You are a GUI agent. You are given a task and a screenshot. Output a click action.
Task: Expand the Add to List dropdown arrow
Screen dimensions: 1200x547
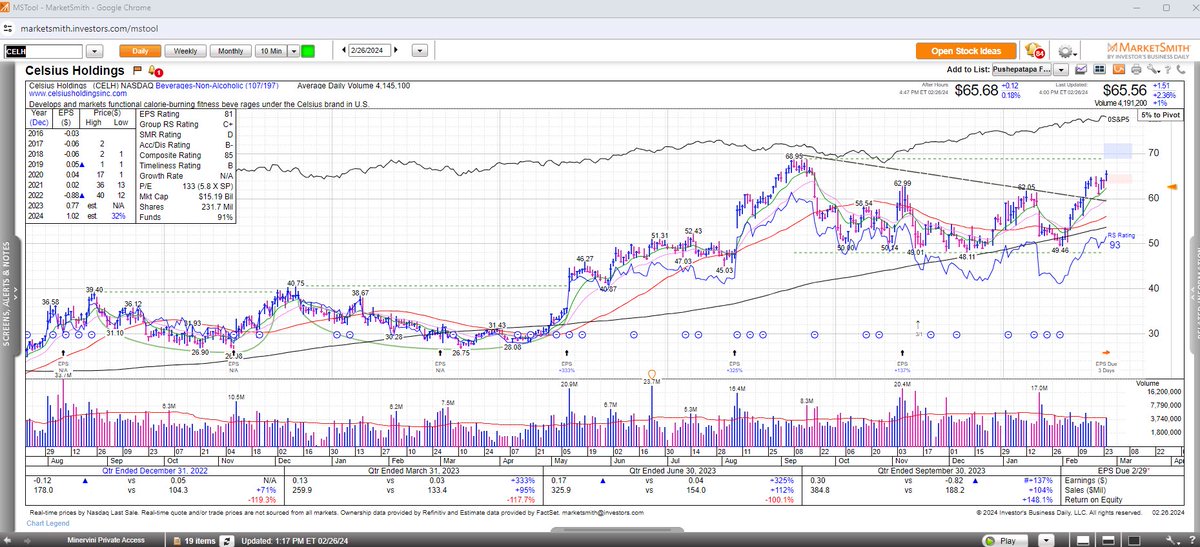pyautogui.click(x=1060, y=69)
